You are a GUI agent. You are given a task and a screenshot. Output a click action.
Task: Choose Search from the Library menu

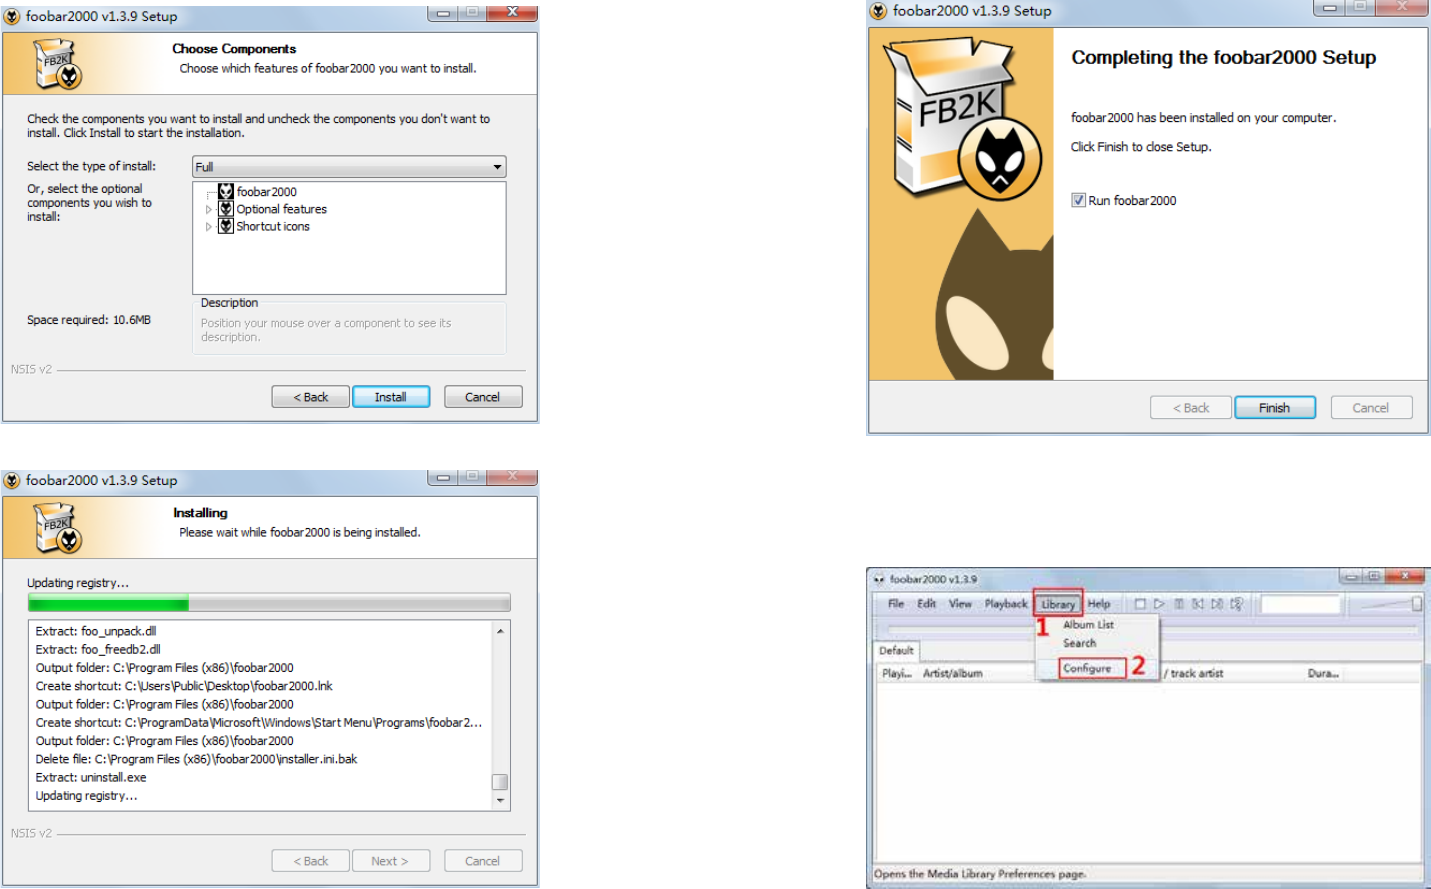point(1079,643)
